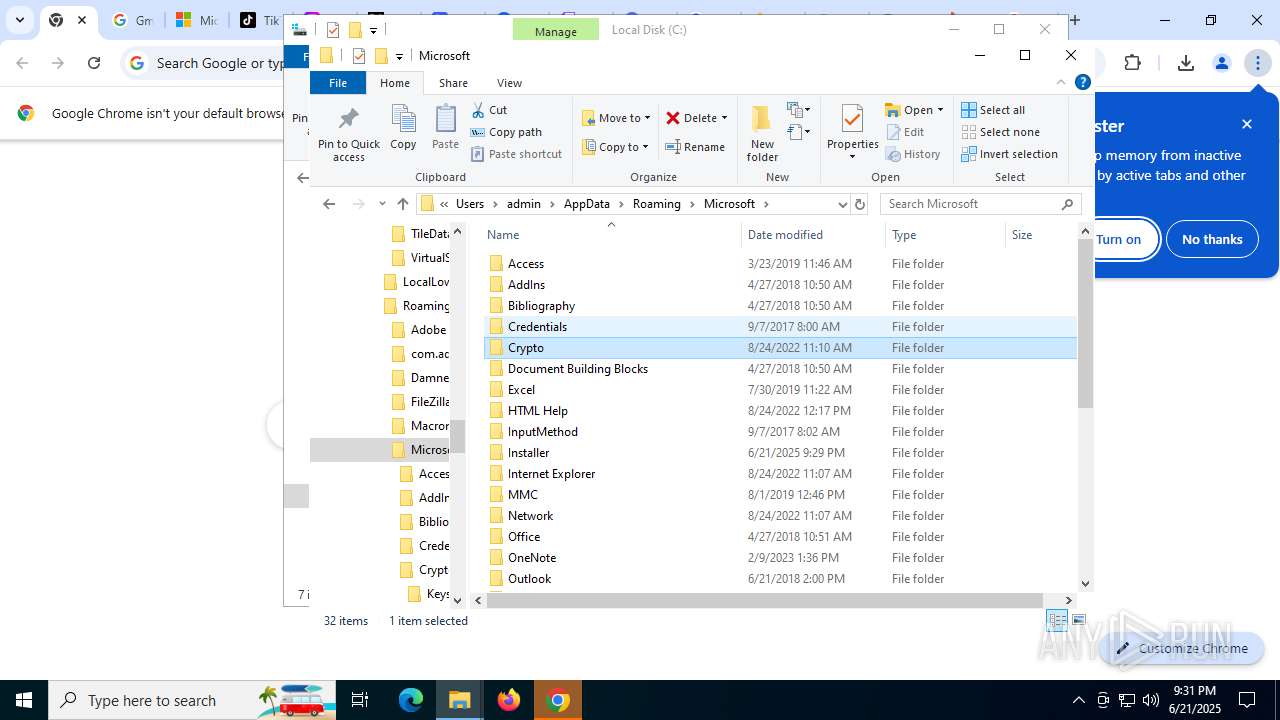This screenshot has width=1280, height=720.
Task: Open file History from ribbon
Action: click(x=913, y=154)
